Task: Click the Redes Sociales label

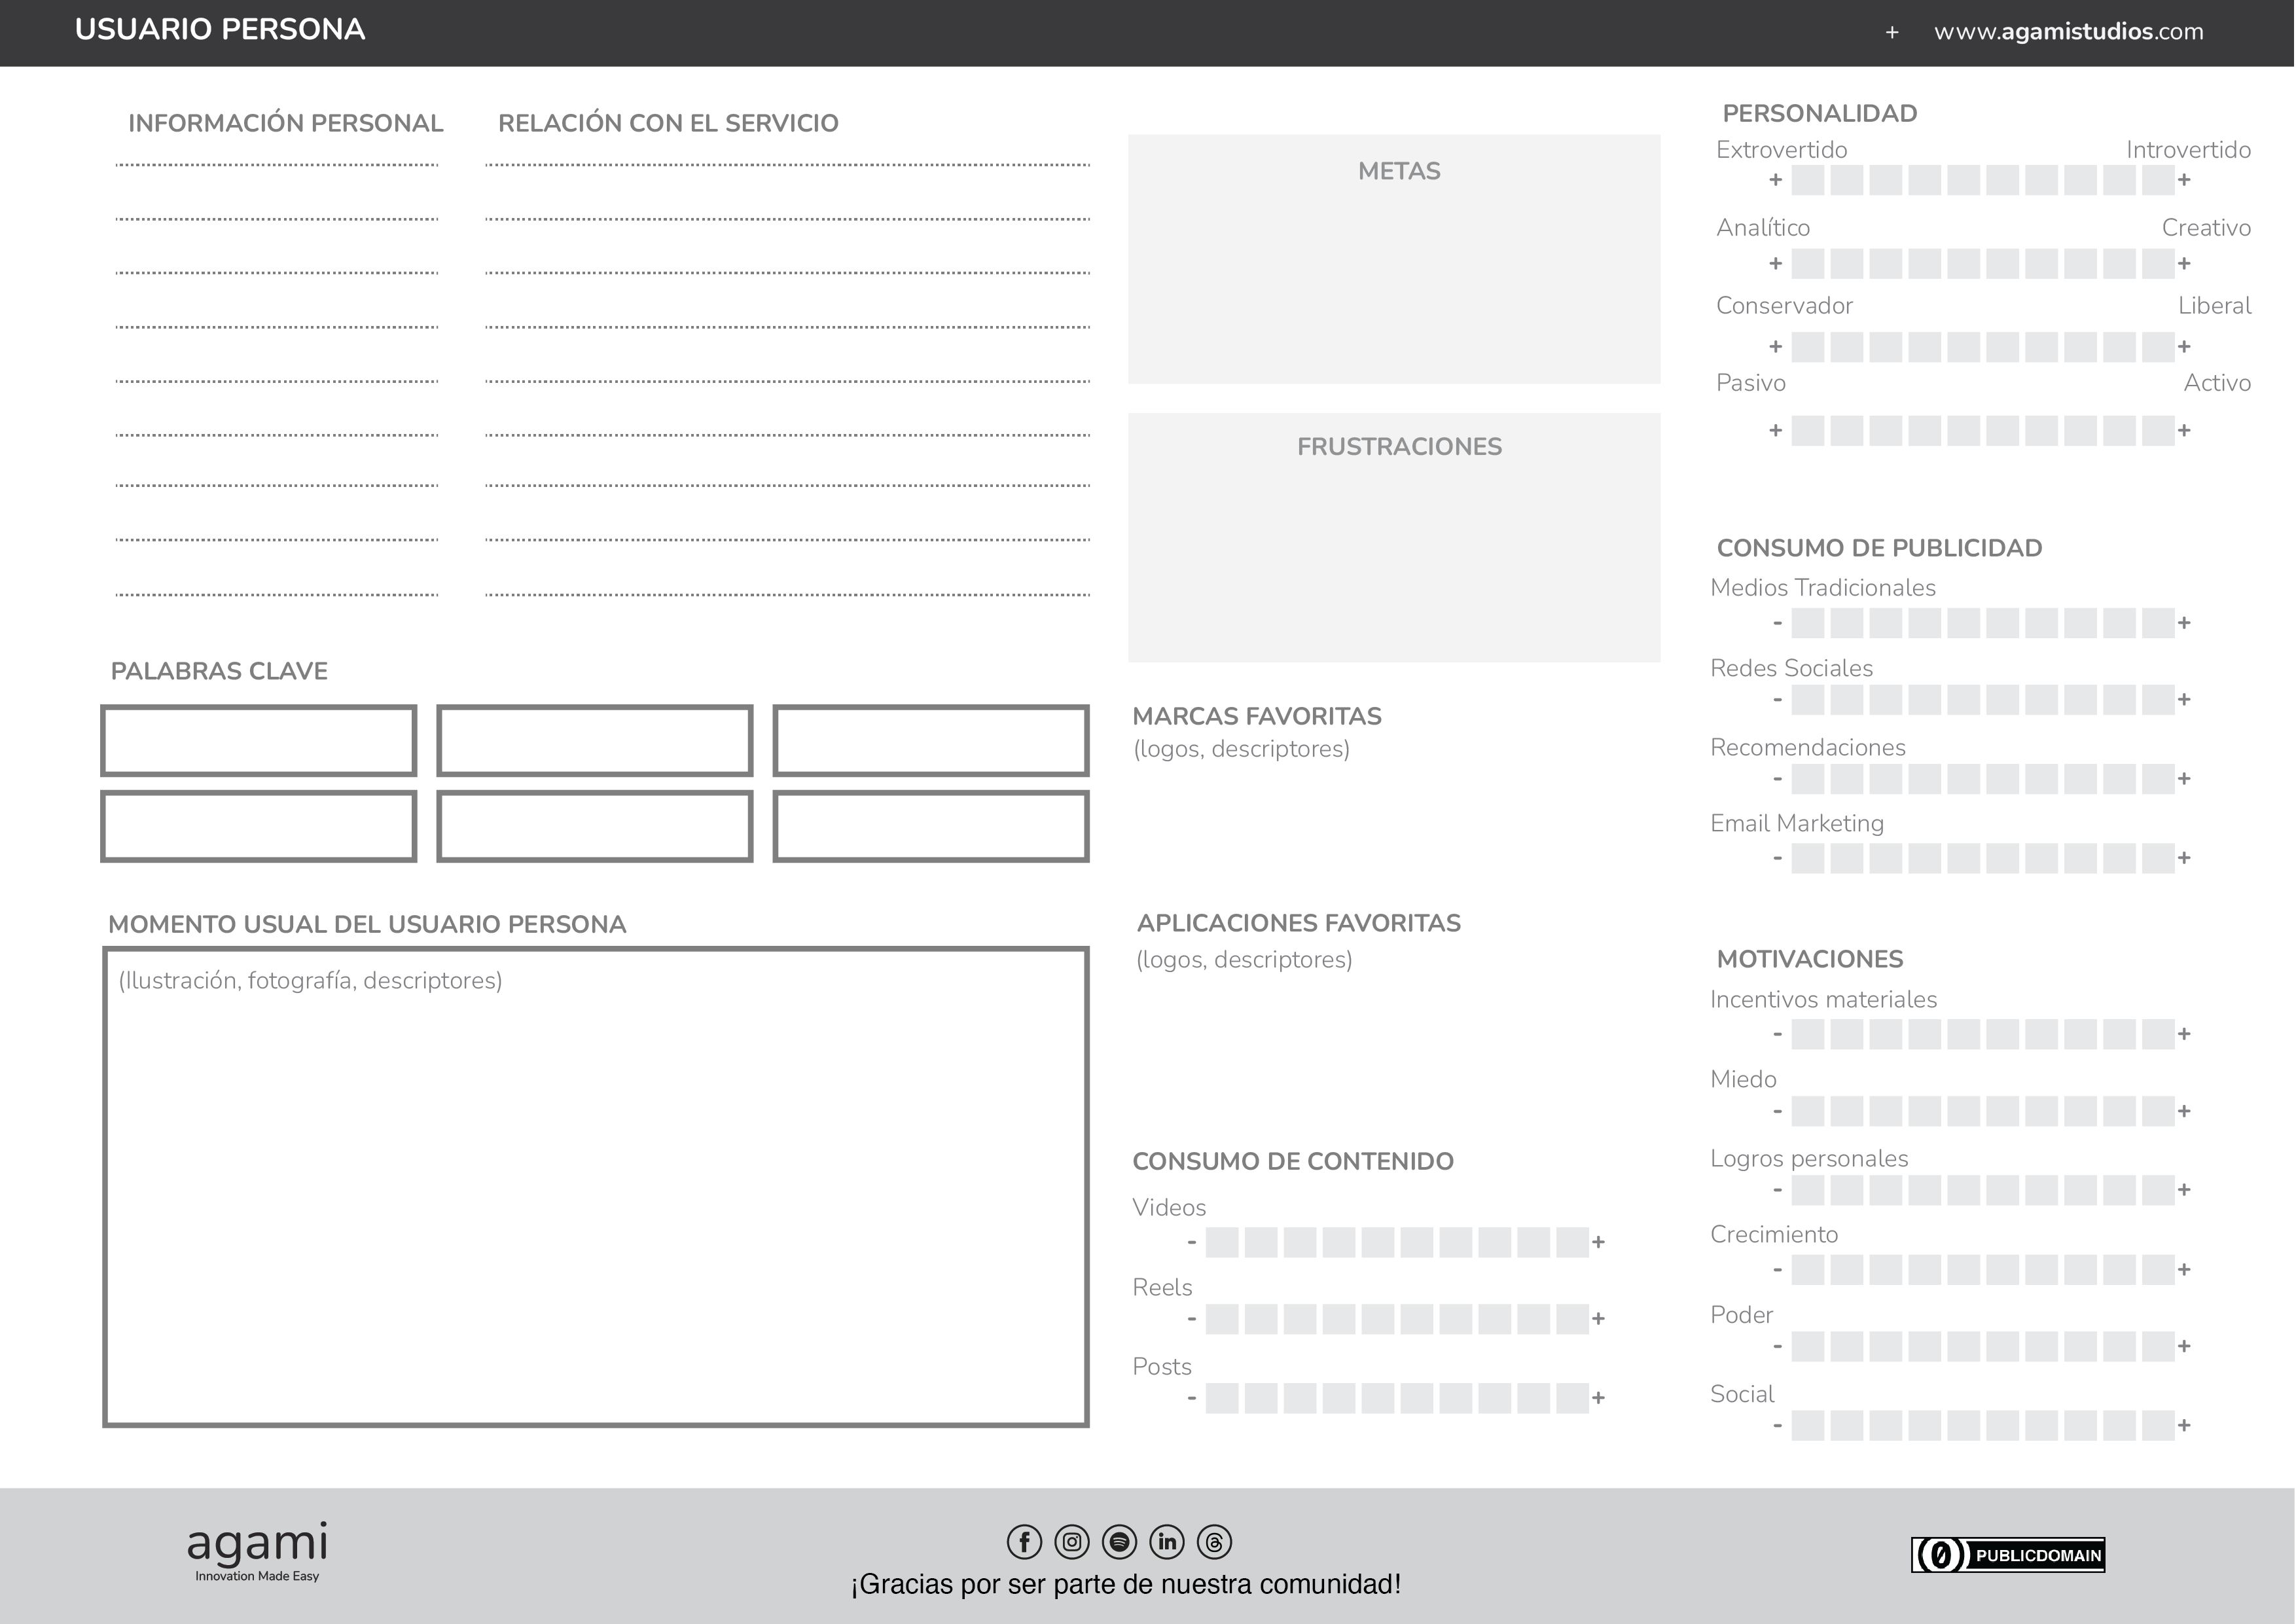Action: click(1792, 668)
